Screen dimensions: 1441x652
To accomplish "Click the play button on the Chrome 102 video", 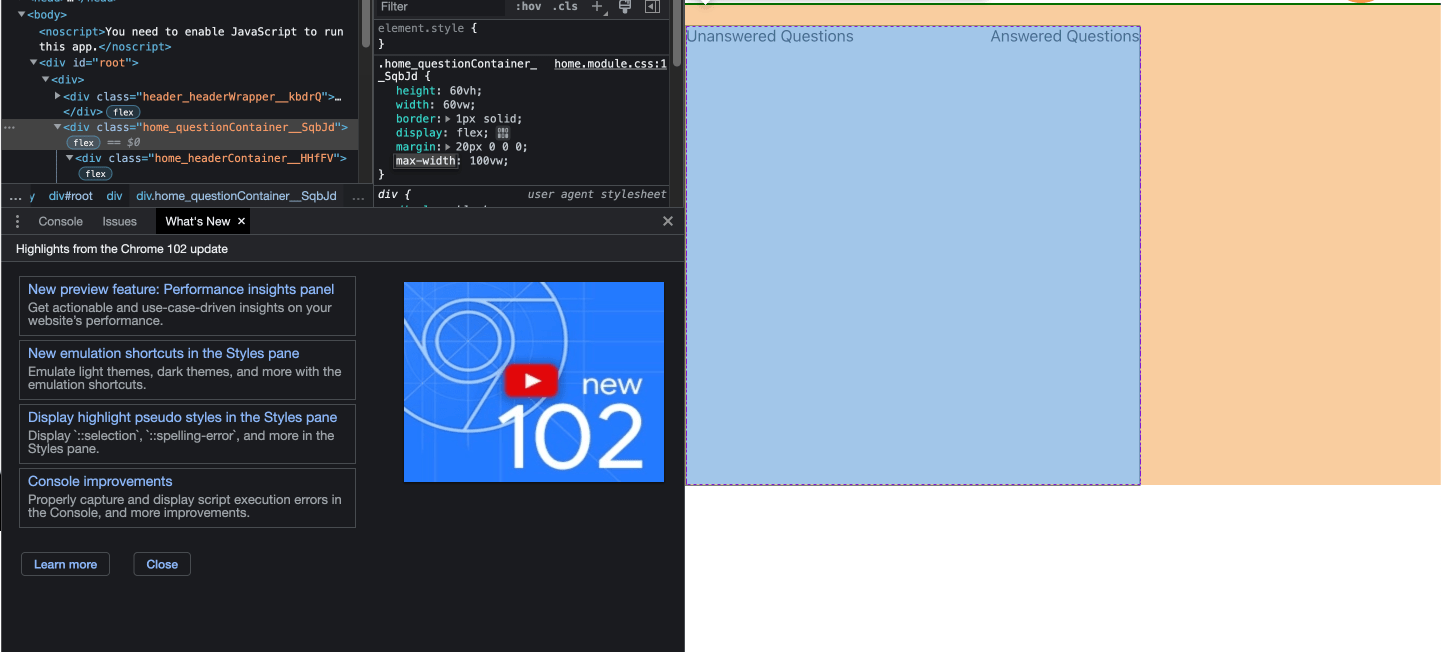I will 531,380.
